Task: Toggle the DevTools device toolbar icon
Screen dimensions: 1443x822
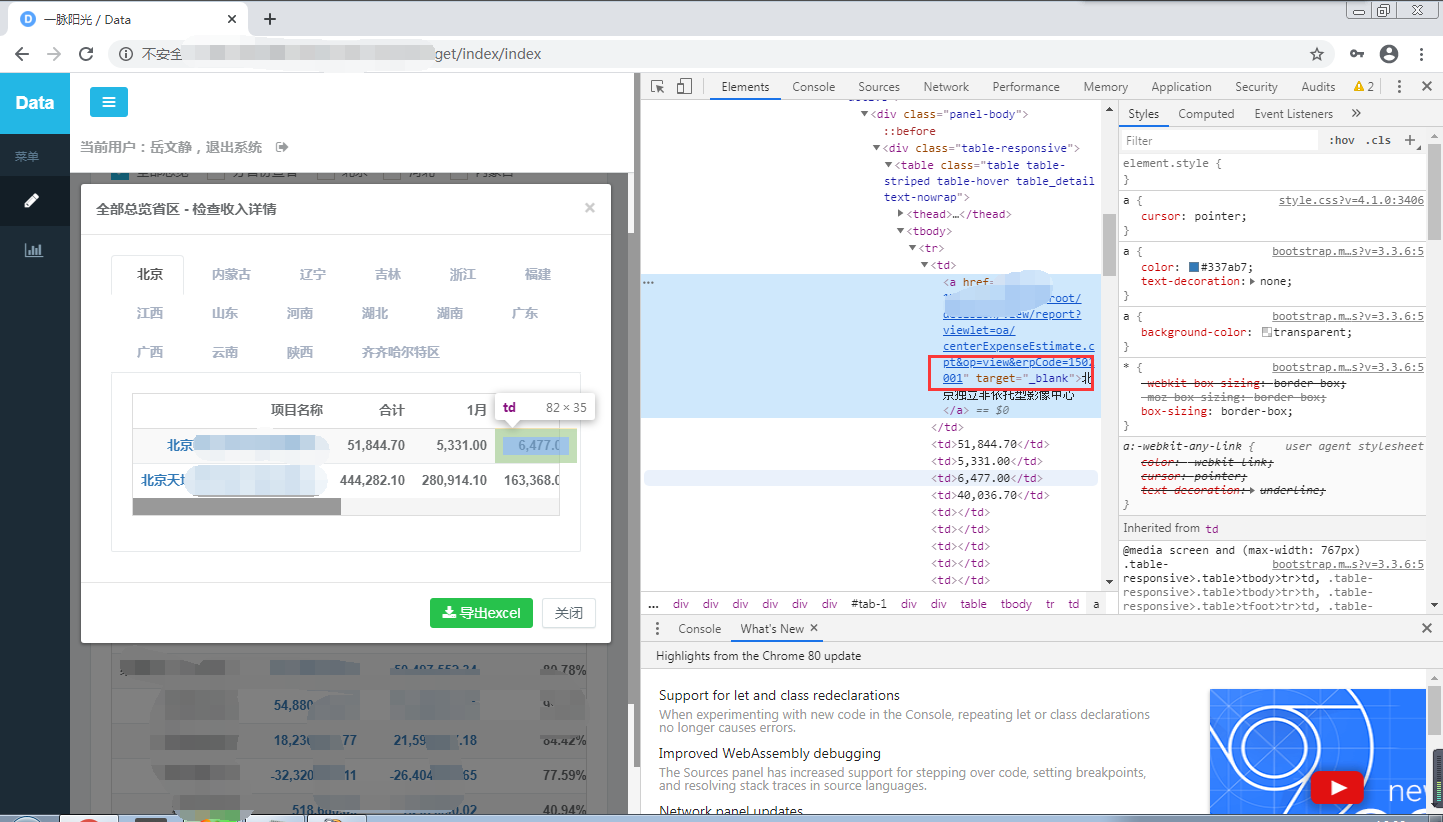Action: coord(684,87)
